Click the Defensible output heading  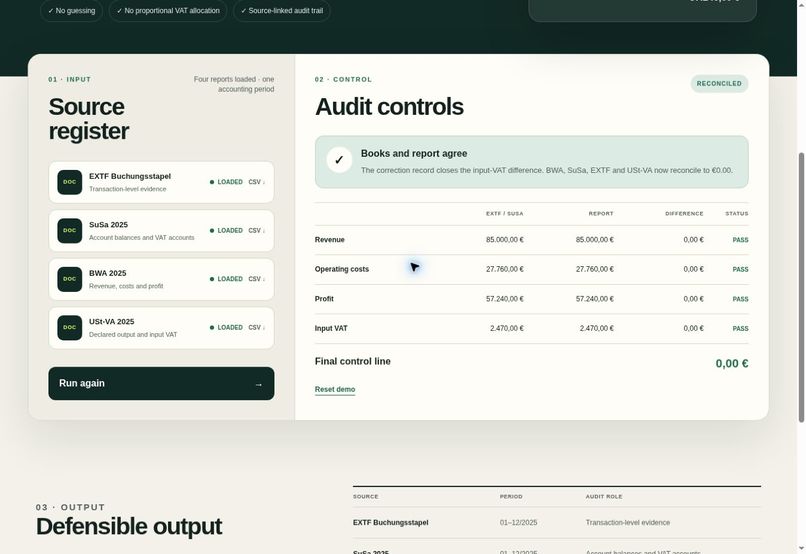[x=129, y=526]
